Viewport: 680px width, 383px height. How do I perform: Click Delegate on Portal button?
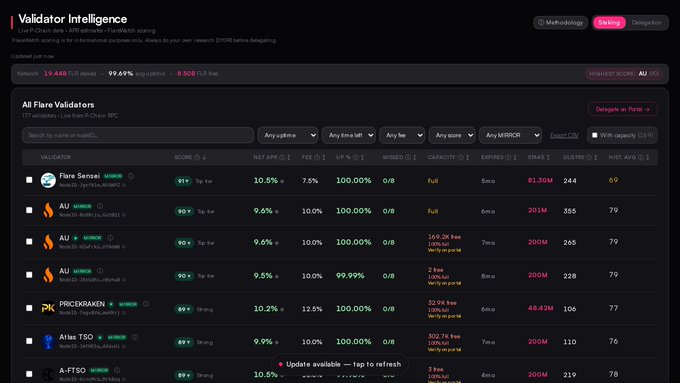[622, 109]
